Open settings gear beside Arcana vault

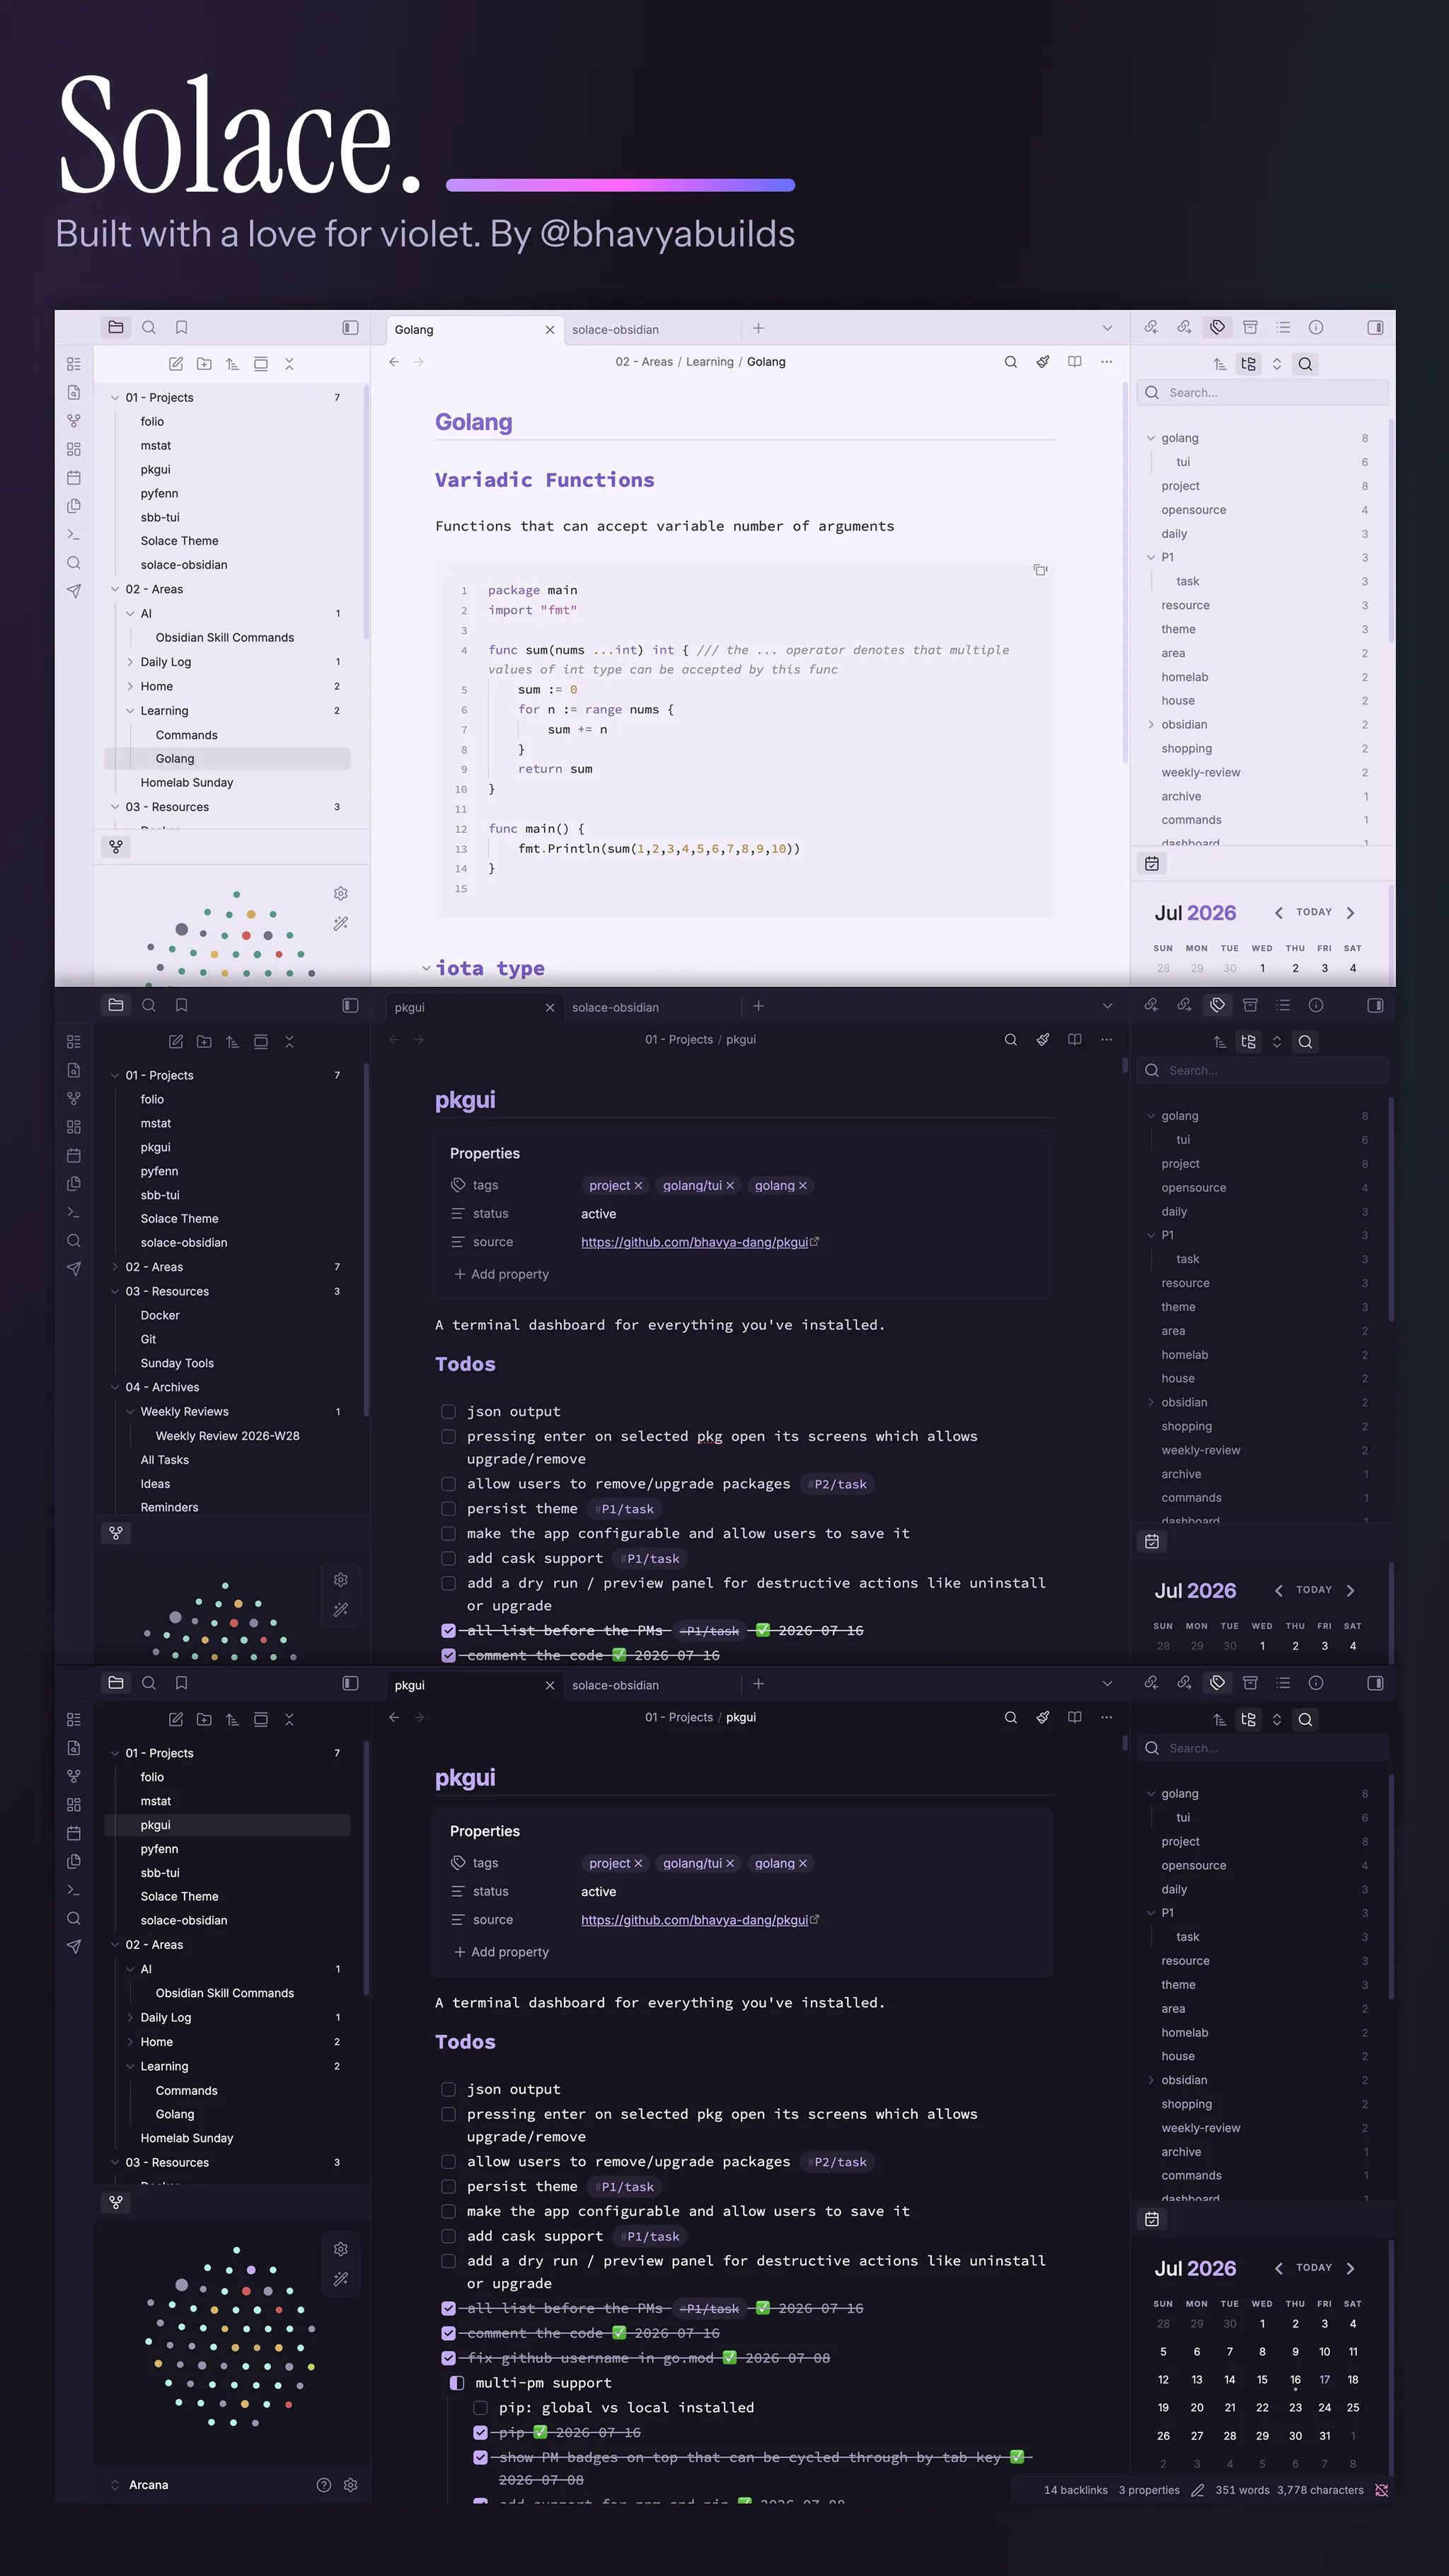[351, 2485]
